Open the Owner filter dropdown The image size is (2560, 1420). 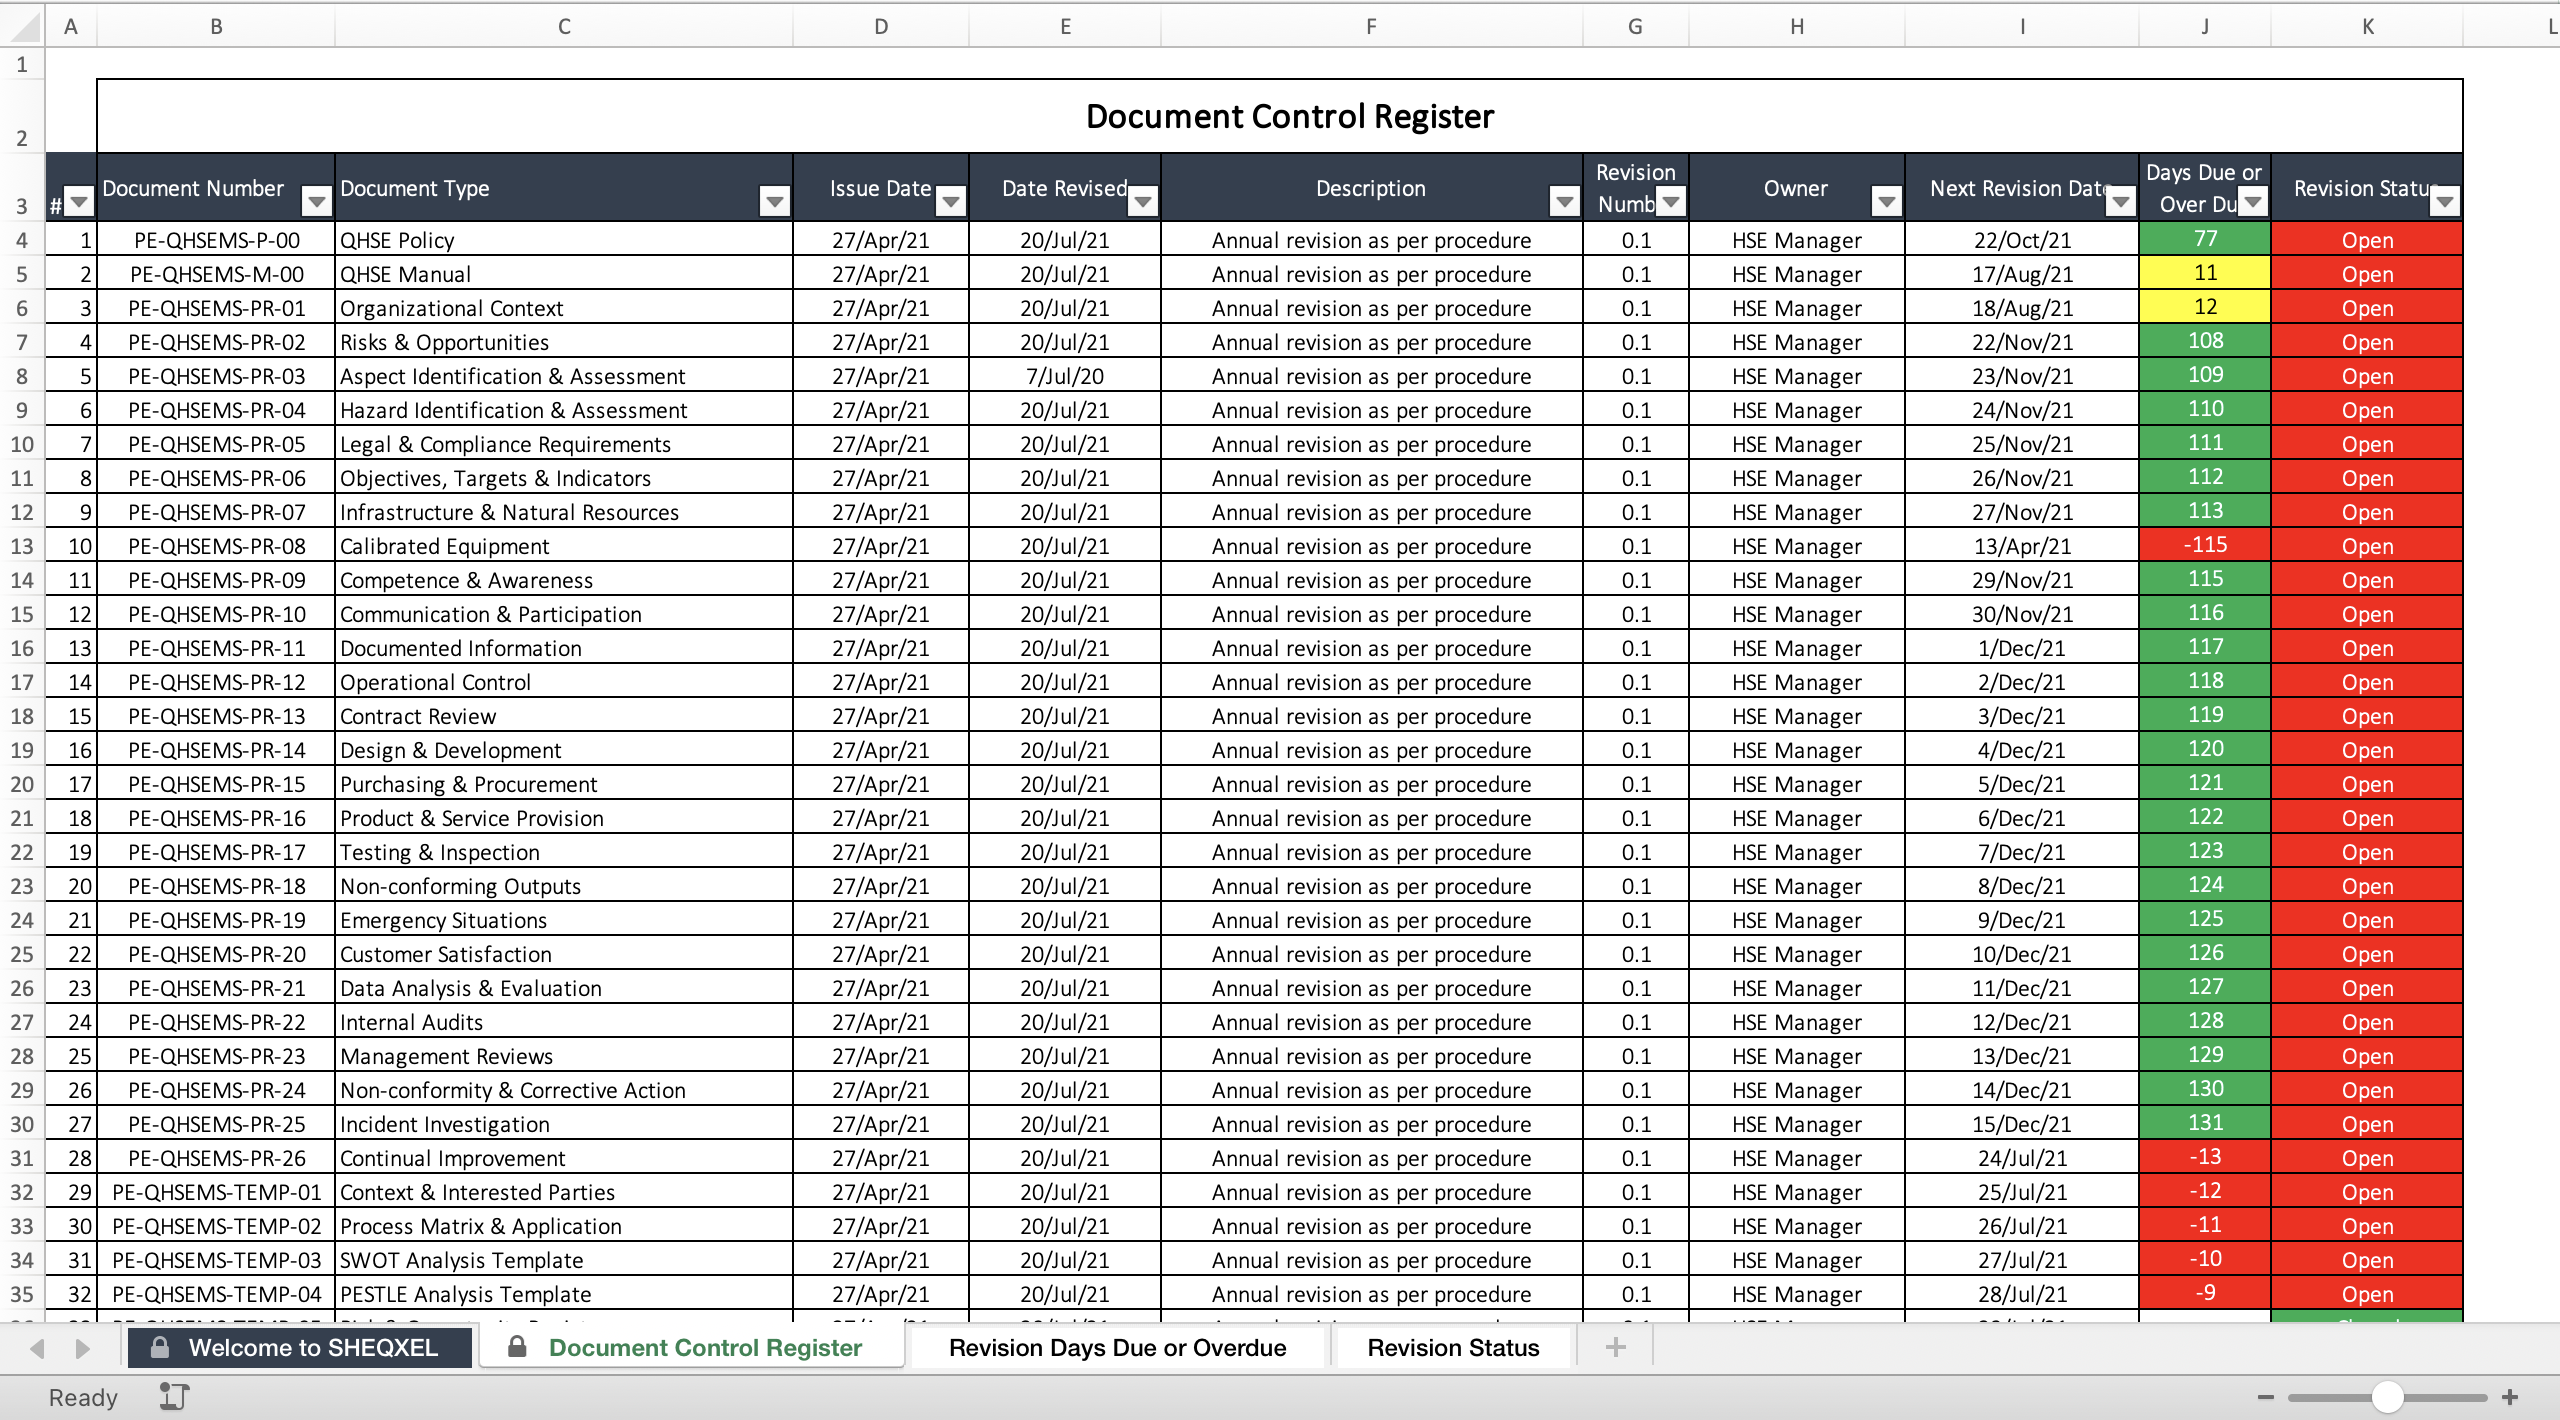point(1887,203)
